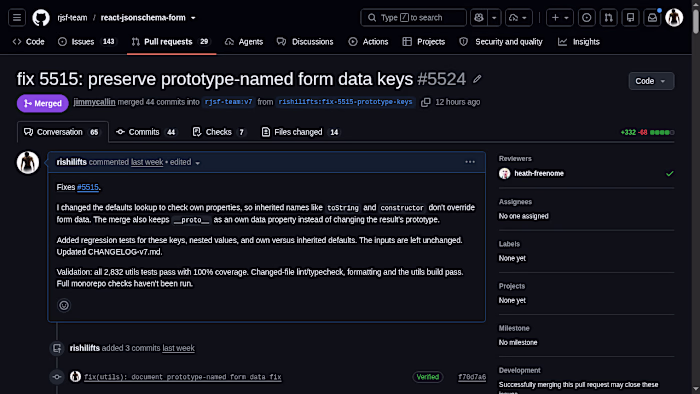The image size is (700, 394).
Task: Open the #5515 issue link
Action: point(88,187)
